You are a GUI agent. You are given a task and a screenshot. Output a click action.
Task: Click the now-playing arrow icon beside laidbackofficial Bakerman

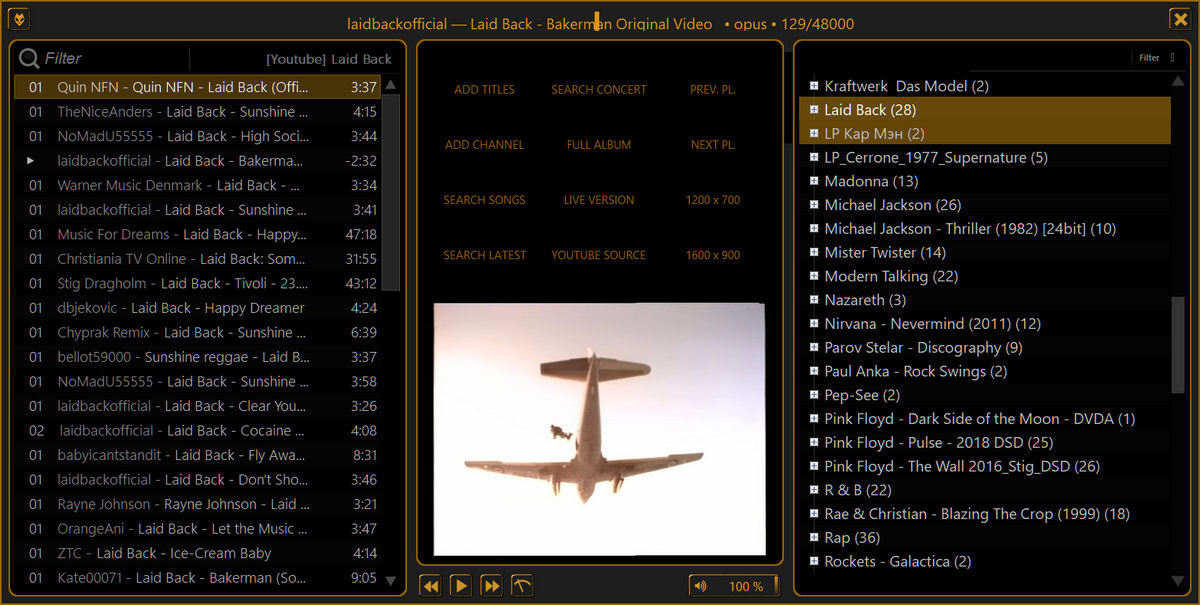[x=31, y=160]
